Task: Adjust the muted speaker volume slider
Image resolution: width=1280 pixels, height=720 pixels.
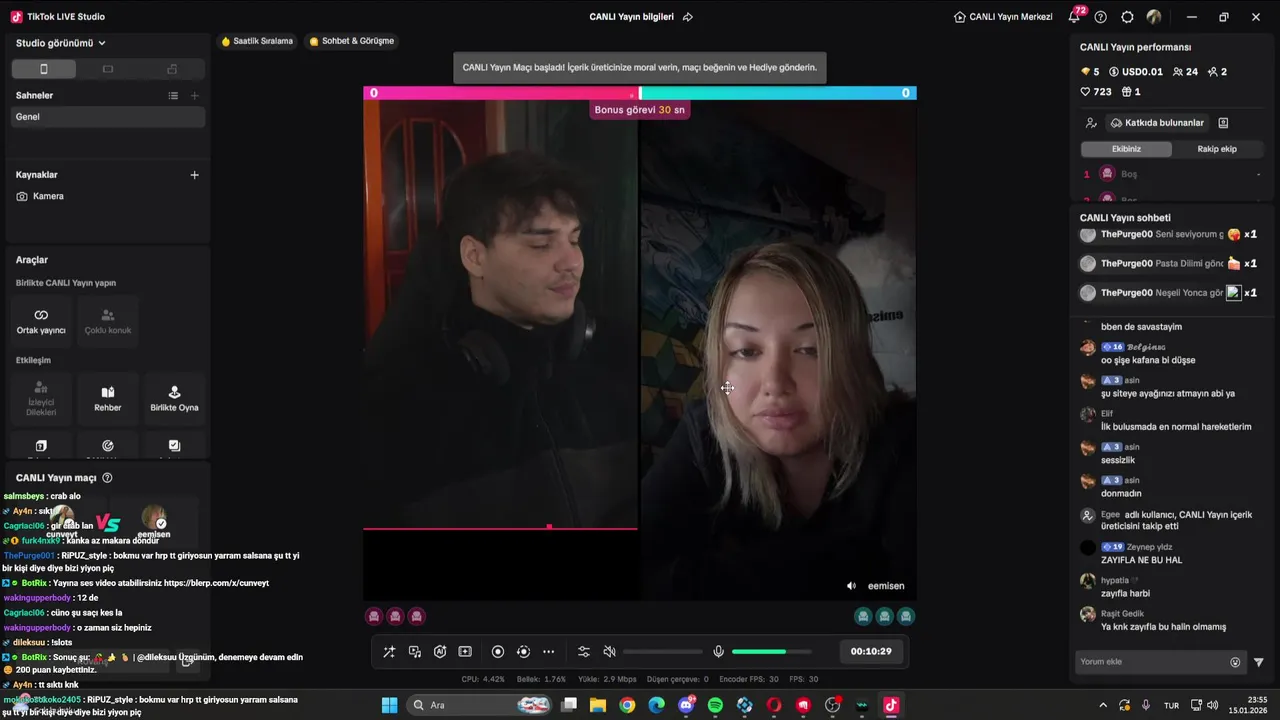Action: (662, 652)
